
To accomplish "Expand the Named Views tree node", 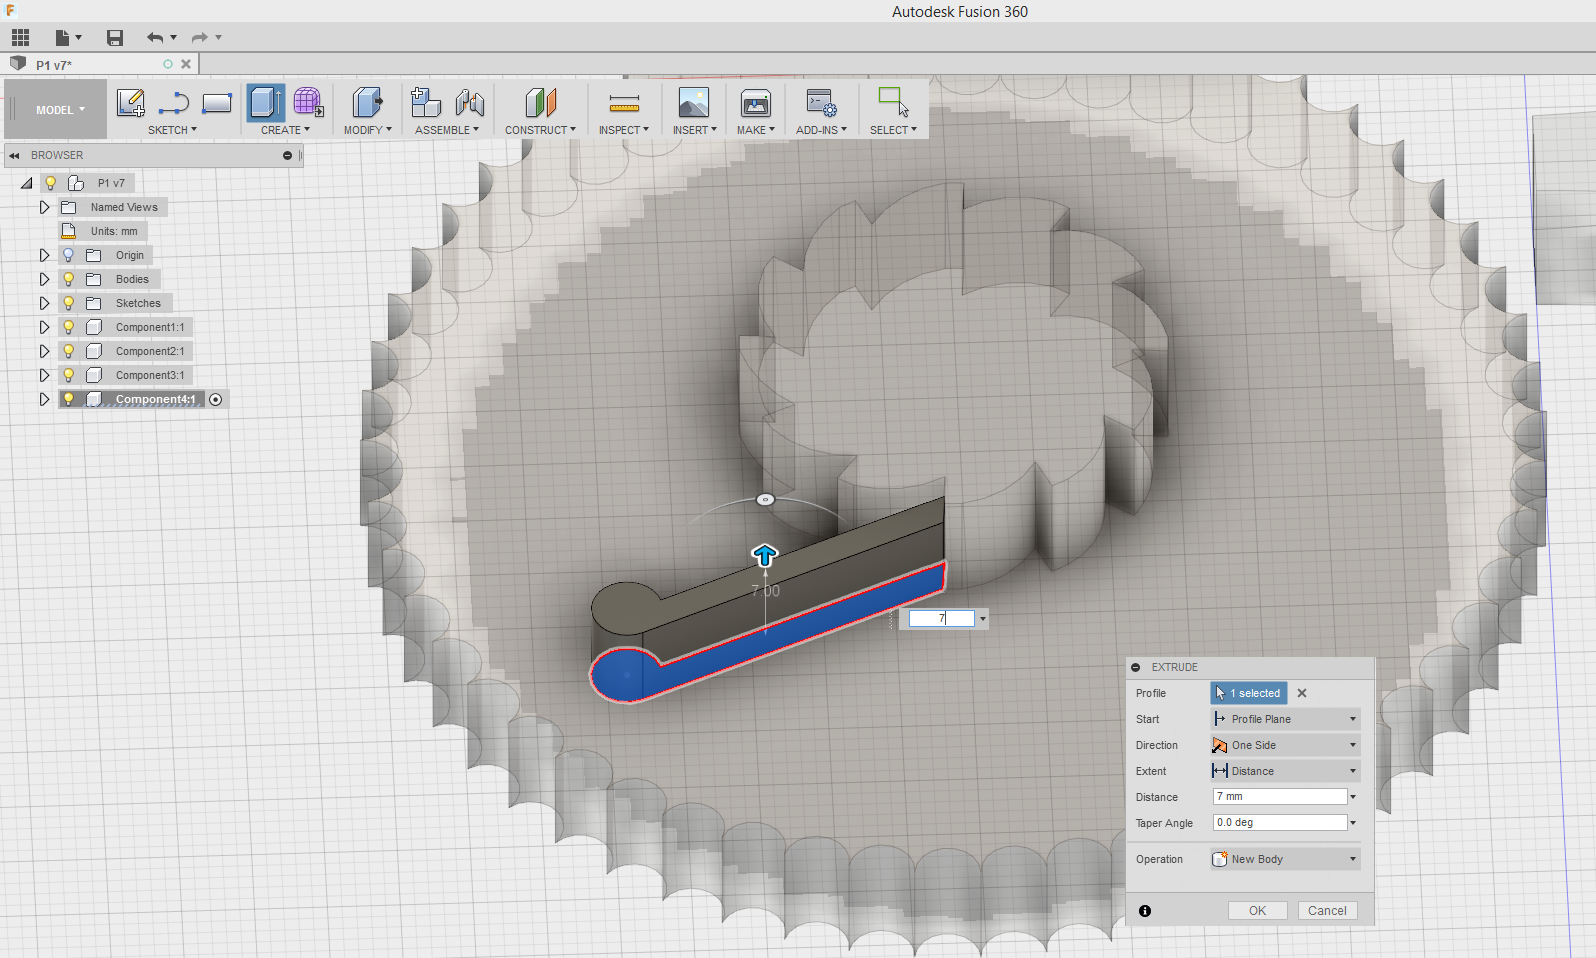I will pos(44,207).
